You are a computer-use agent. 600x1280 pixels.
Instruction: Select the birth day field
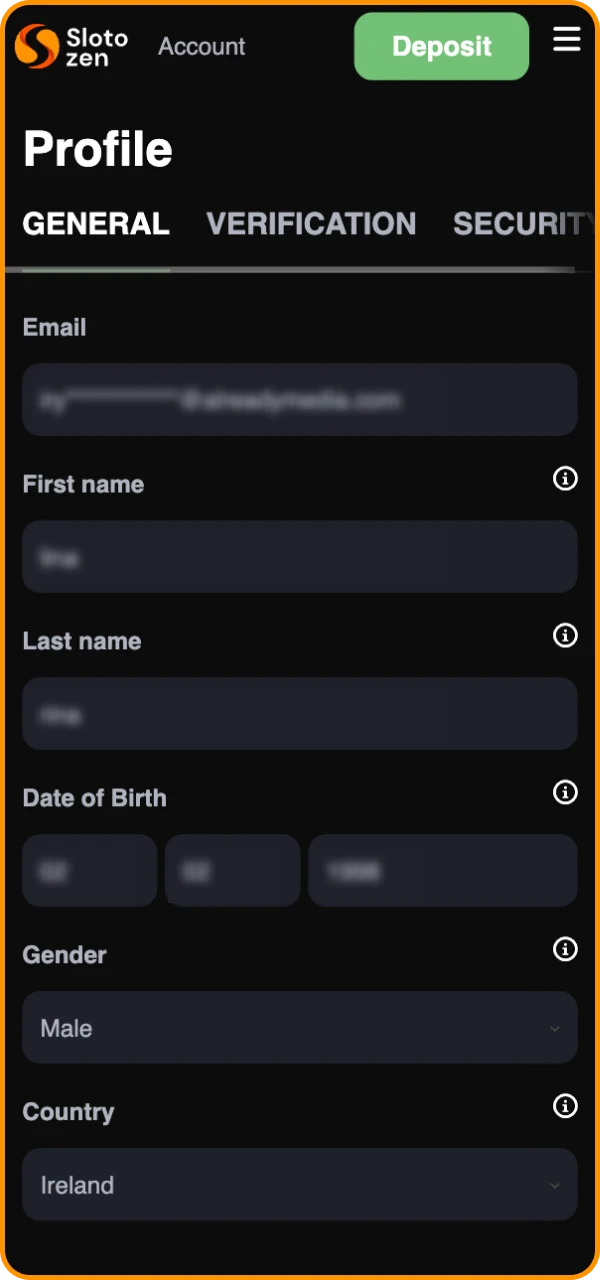pyautogui.click(x=89, y=871)
